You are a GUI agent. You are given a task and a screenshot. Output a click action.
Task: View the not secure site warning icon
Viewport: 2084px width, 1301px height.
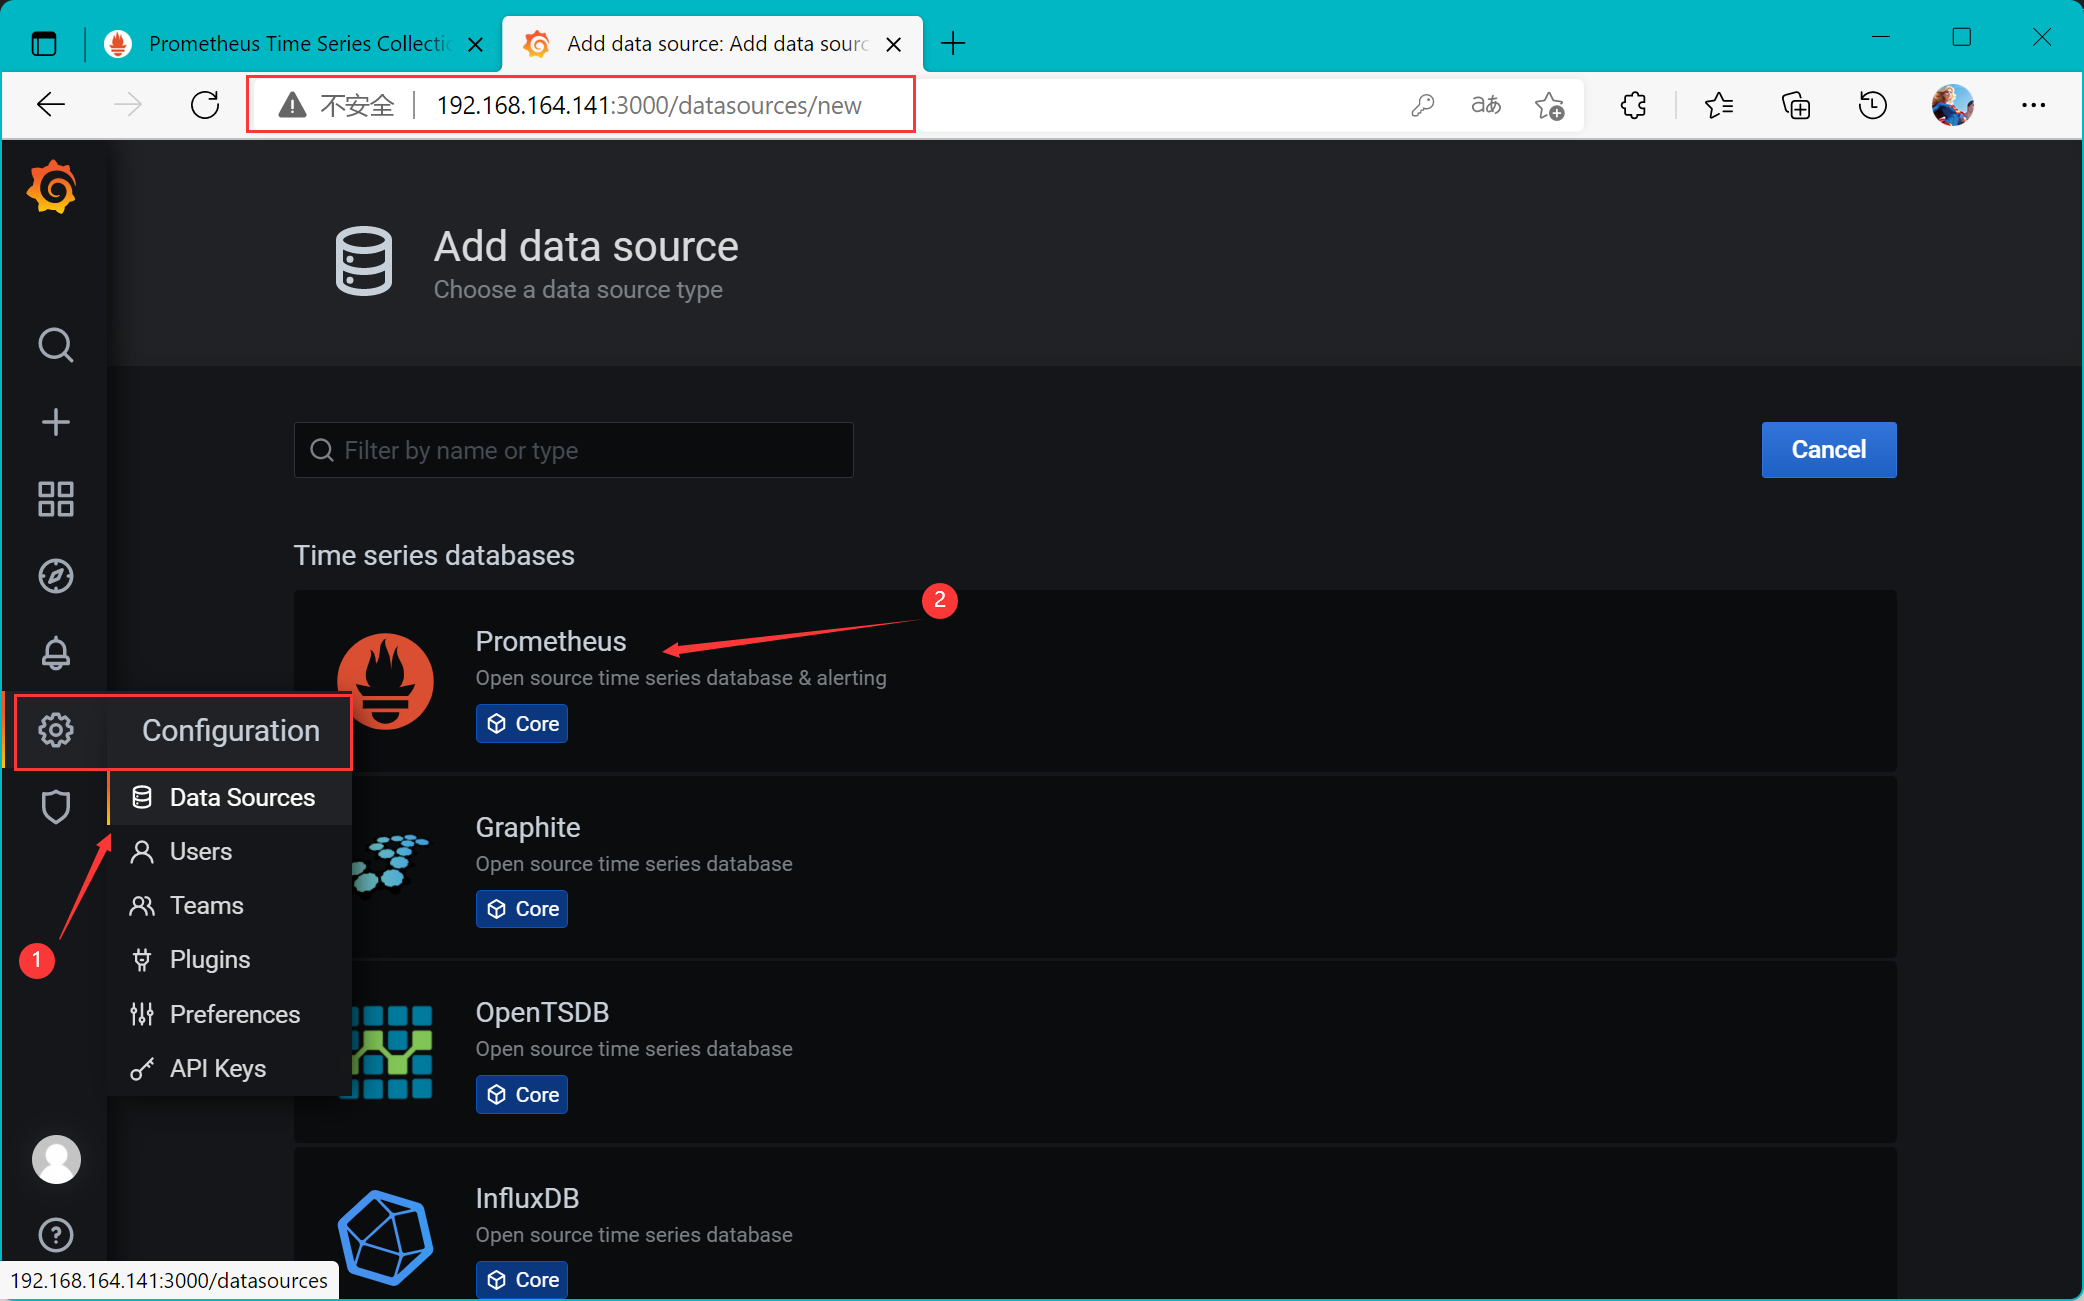[292, 105]
